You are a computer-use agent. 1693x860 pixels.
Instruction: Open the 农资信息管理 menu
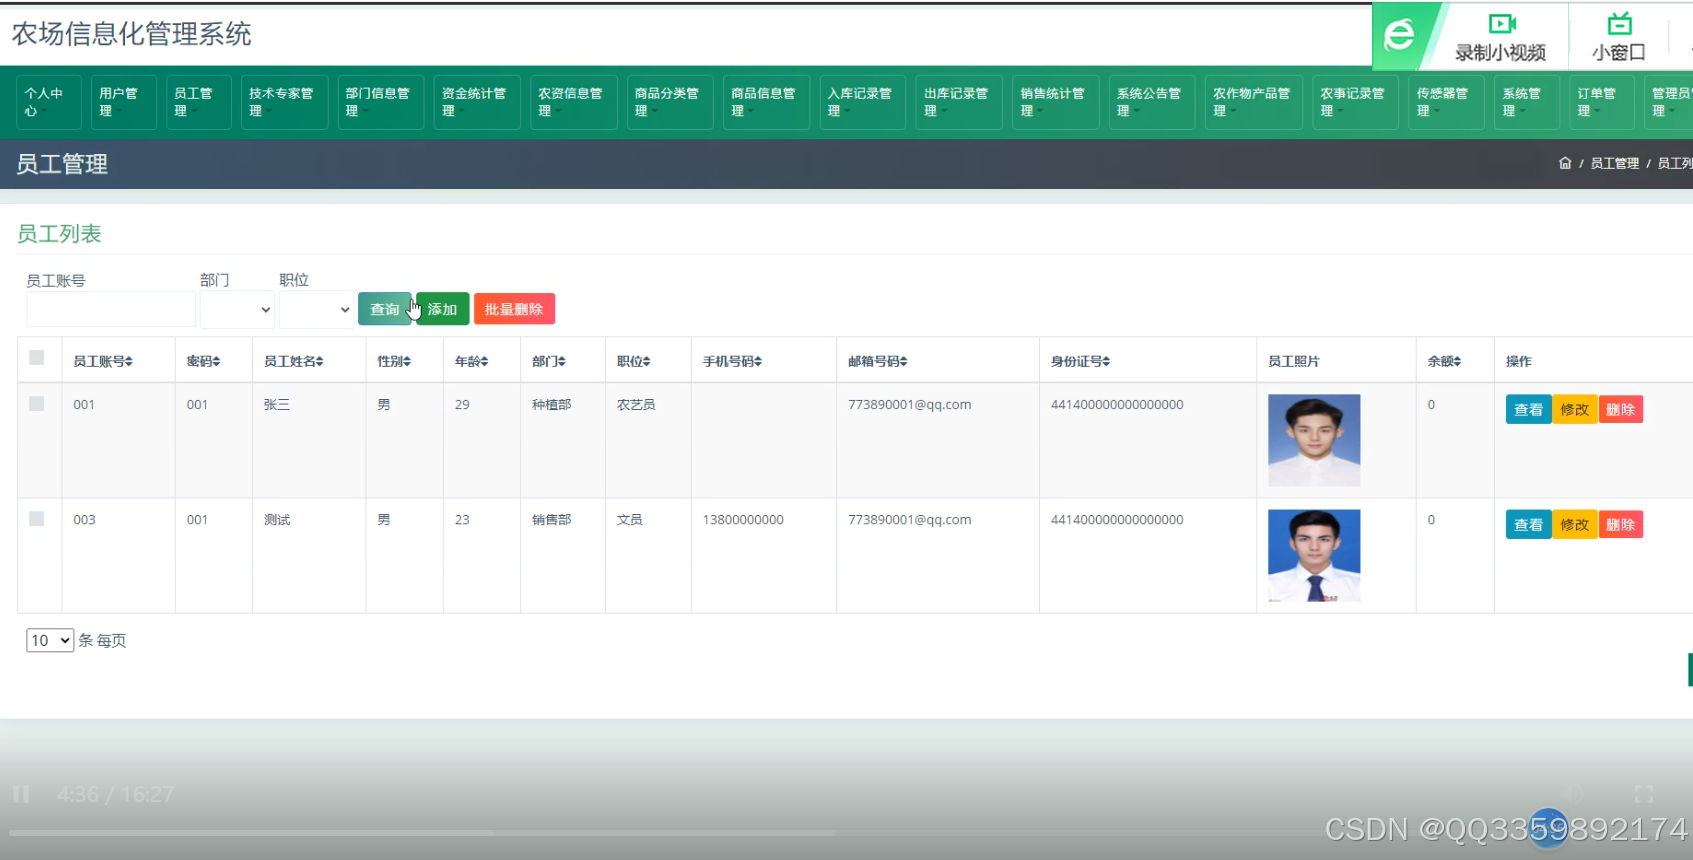[573, 102]
